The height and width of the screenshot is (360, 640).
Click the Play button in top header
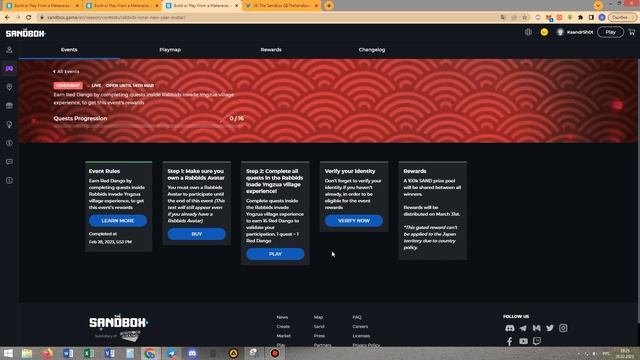click(610, 32)
